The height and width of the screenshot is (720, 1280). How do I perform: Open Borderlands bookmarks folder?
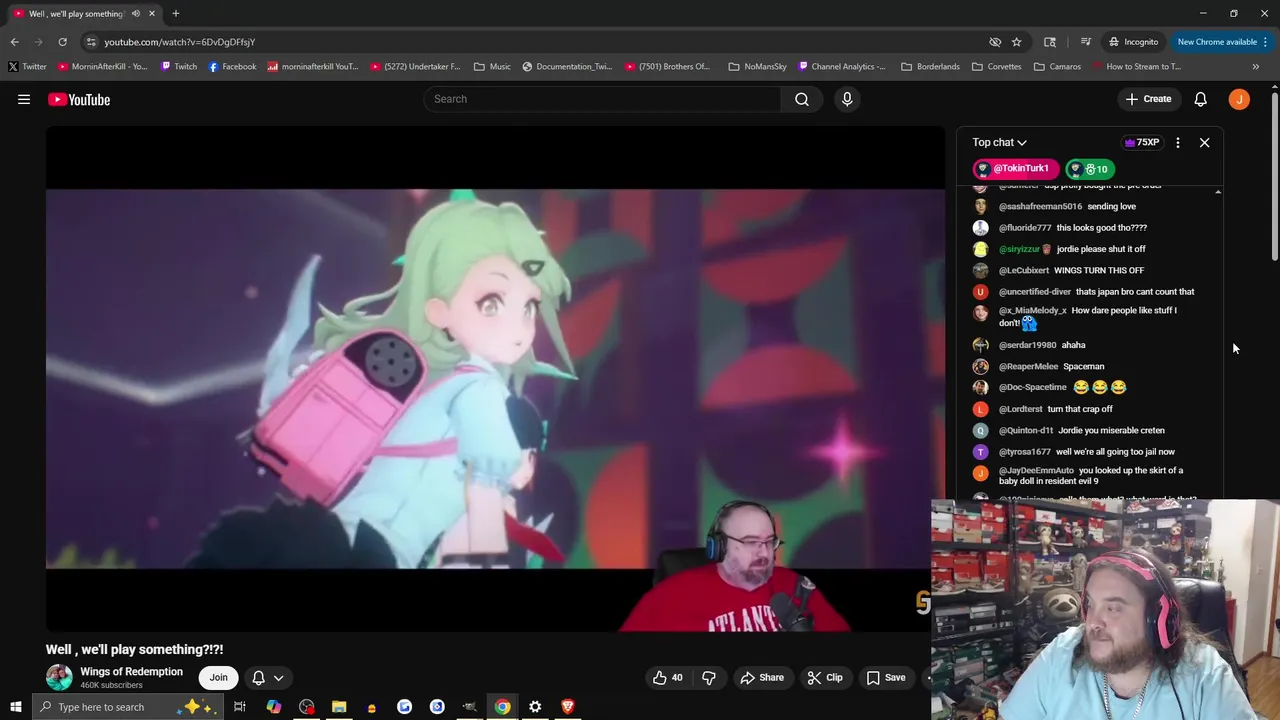(x=930, y=67)
